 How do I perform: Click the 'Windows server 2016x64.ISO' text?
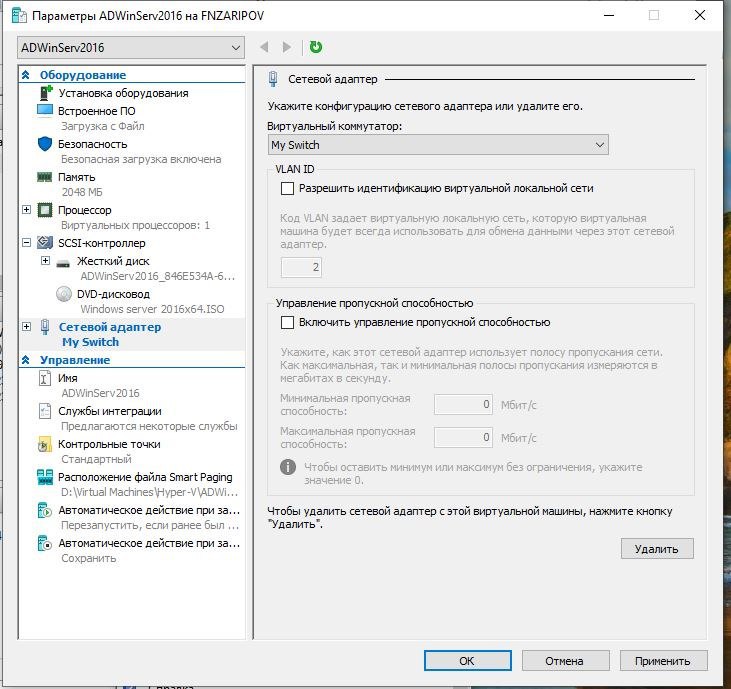(152, 309)
